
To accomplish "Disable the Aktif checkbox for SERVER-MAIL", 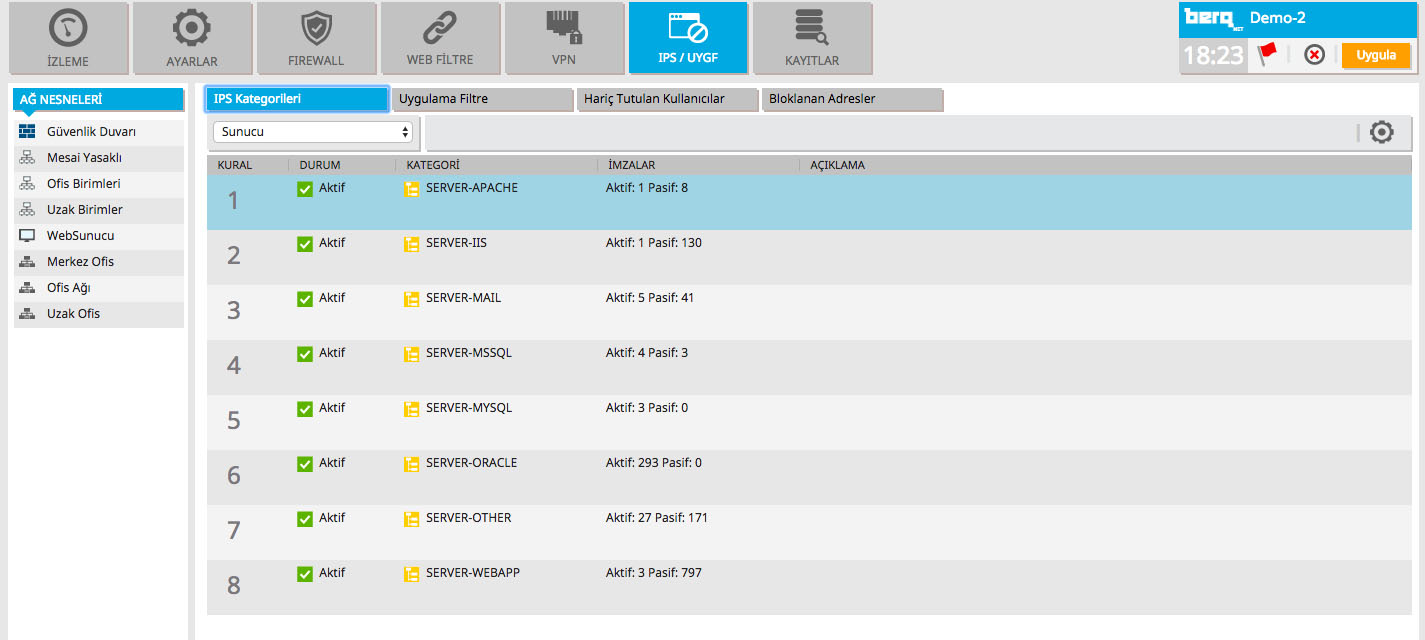I will click(x=305, y=299).
